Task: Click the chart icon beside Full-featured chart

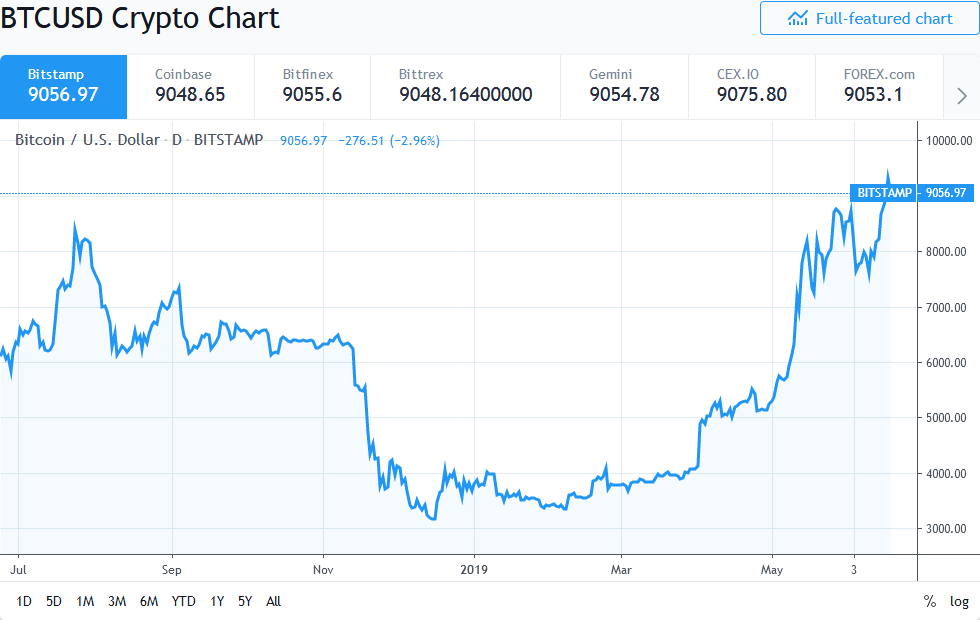Action: 798,18
